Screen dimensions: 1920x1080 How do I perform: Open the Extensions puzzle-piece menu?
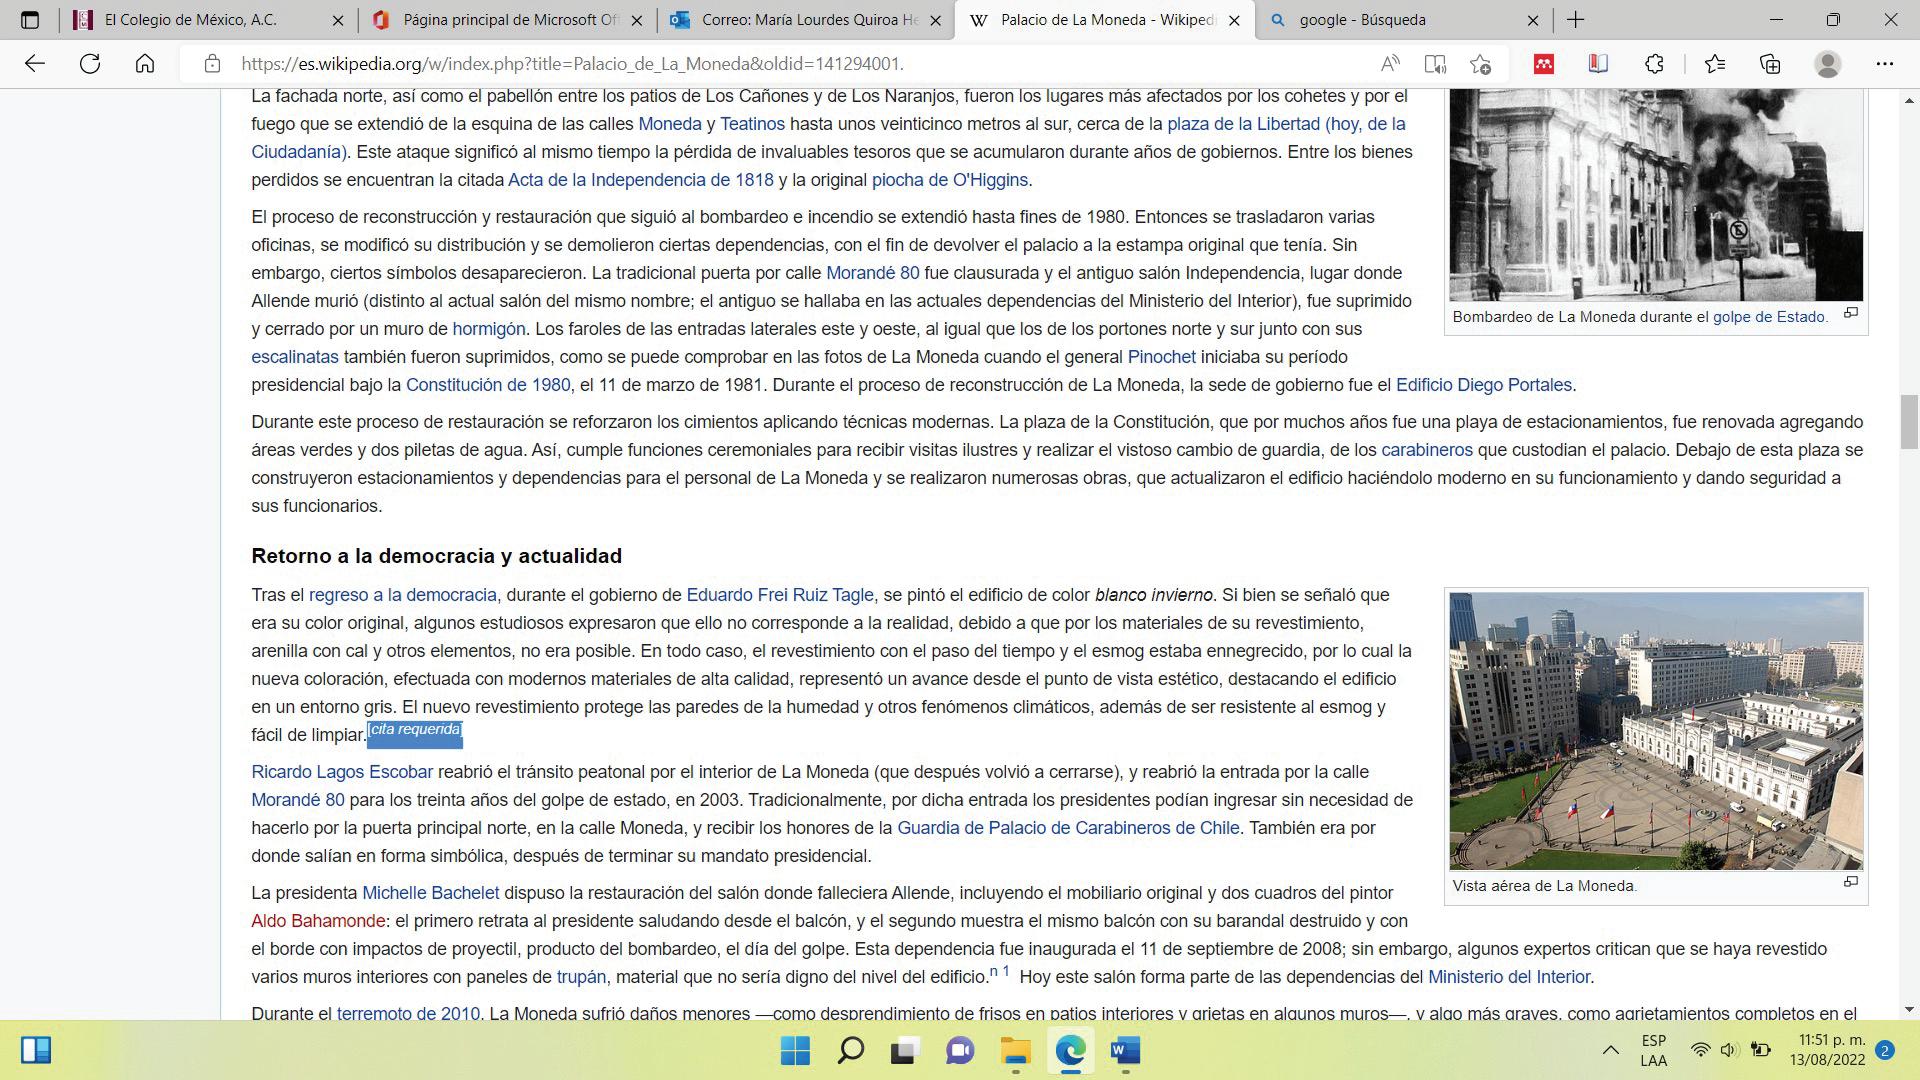click(1654, 64)
